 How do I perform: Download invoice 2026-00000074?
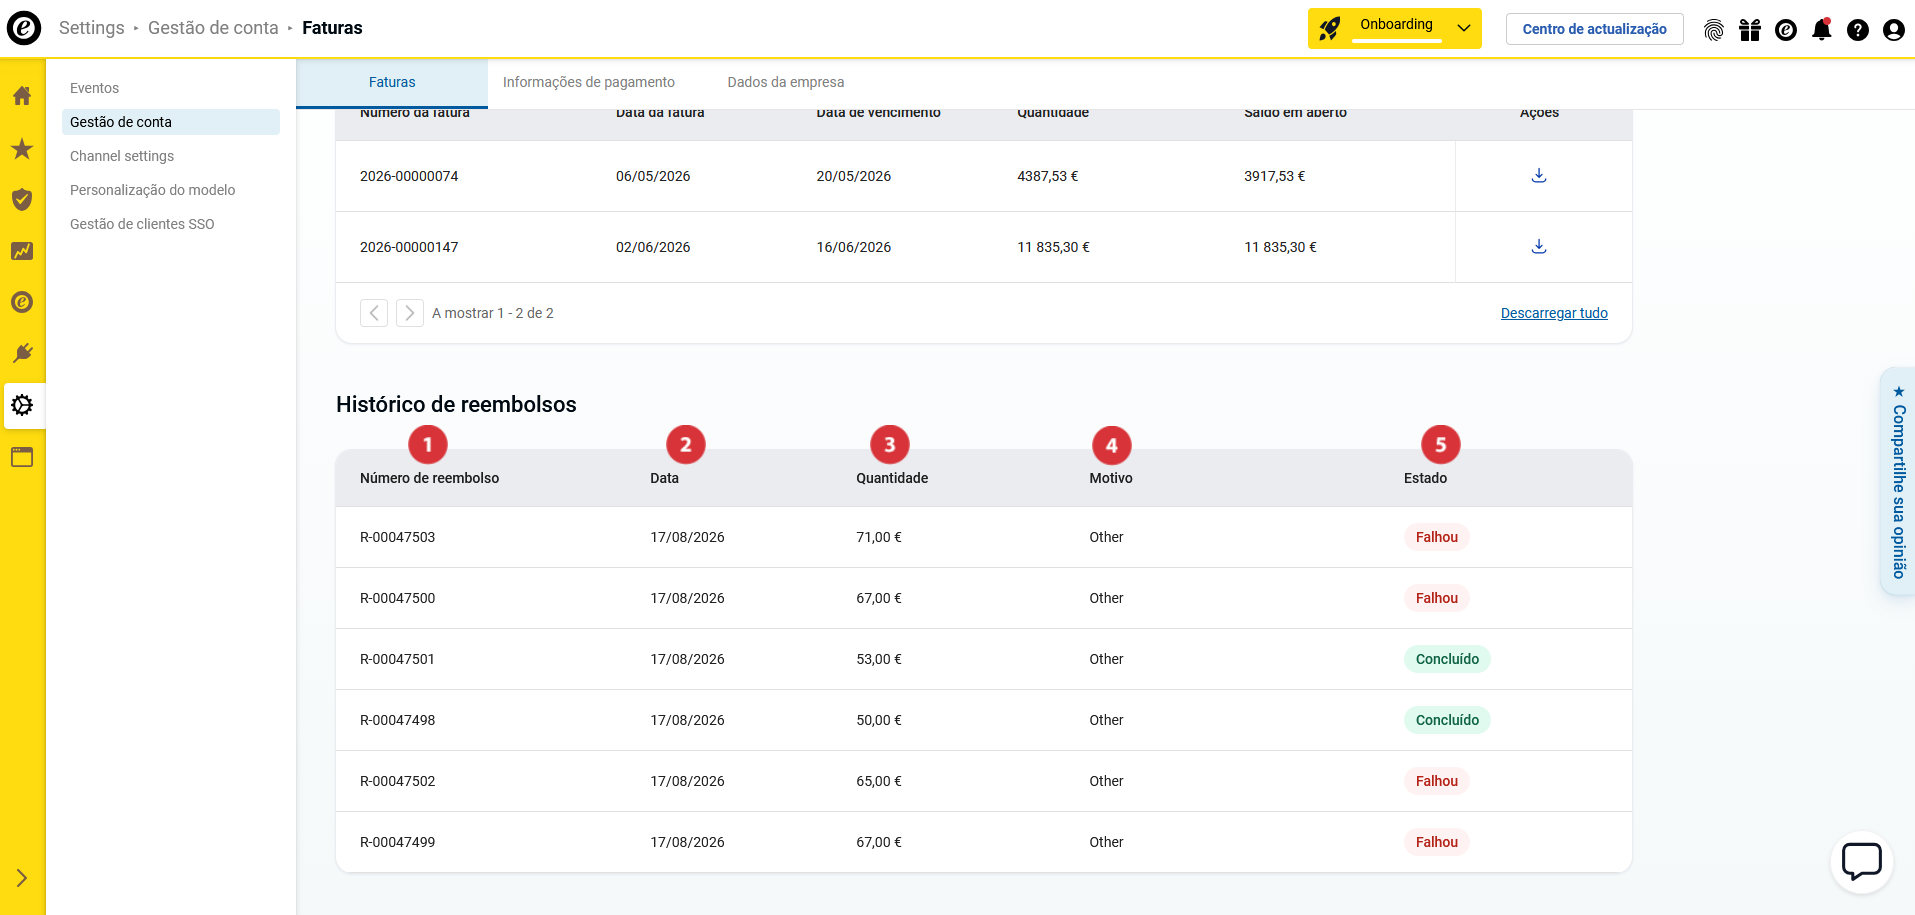click(x=1539, y=176)
